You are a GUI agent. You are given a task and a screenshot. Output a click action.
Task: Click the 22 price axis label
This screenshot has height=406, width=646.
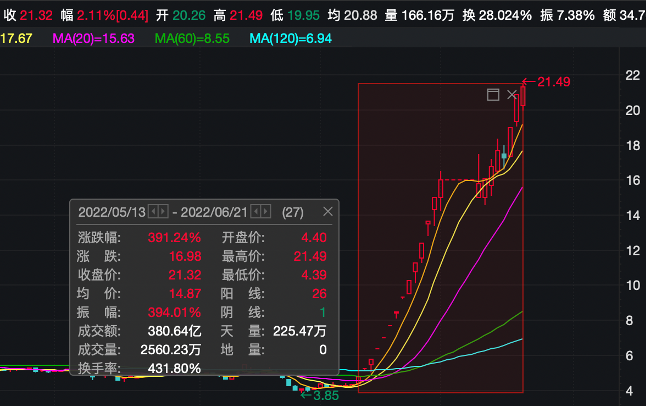(x=631, y=75)
